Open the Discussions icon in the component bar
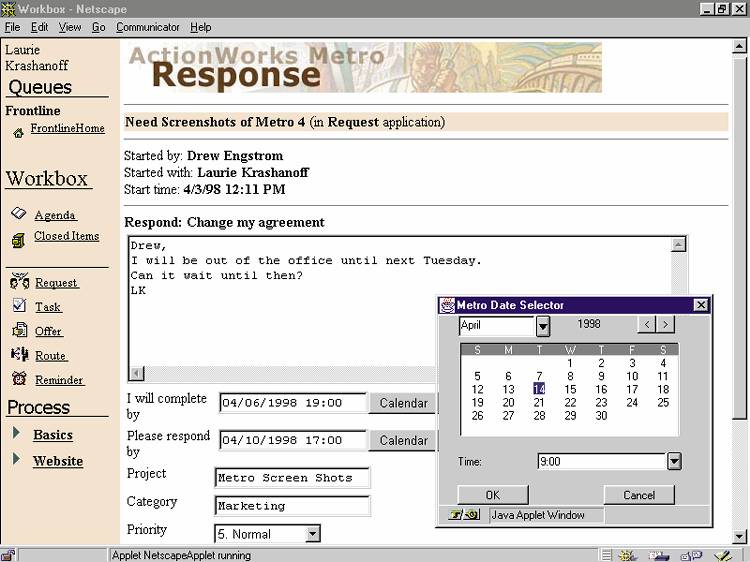Image resolution: width=750 pixels, height=562 pixels. (691, 555)
